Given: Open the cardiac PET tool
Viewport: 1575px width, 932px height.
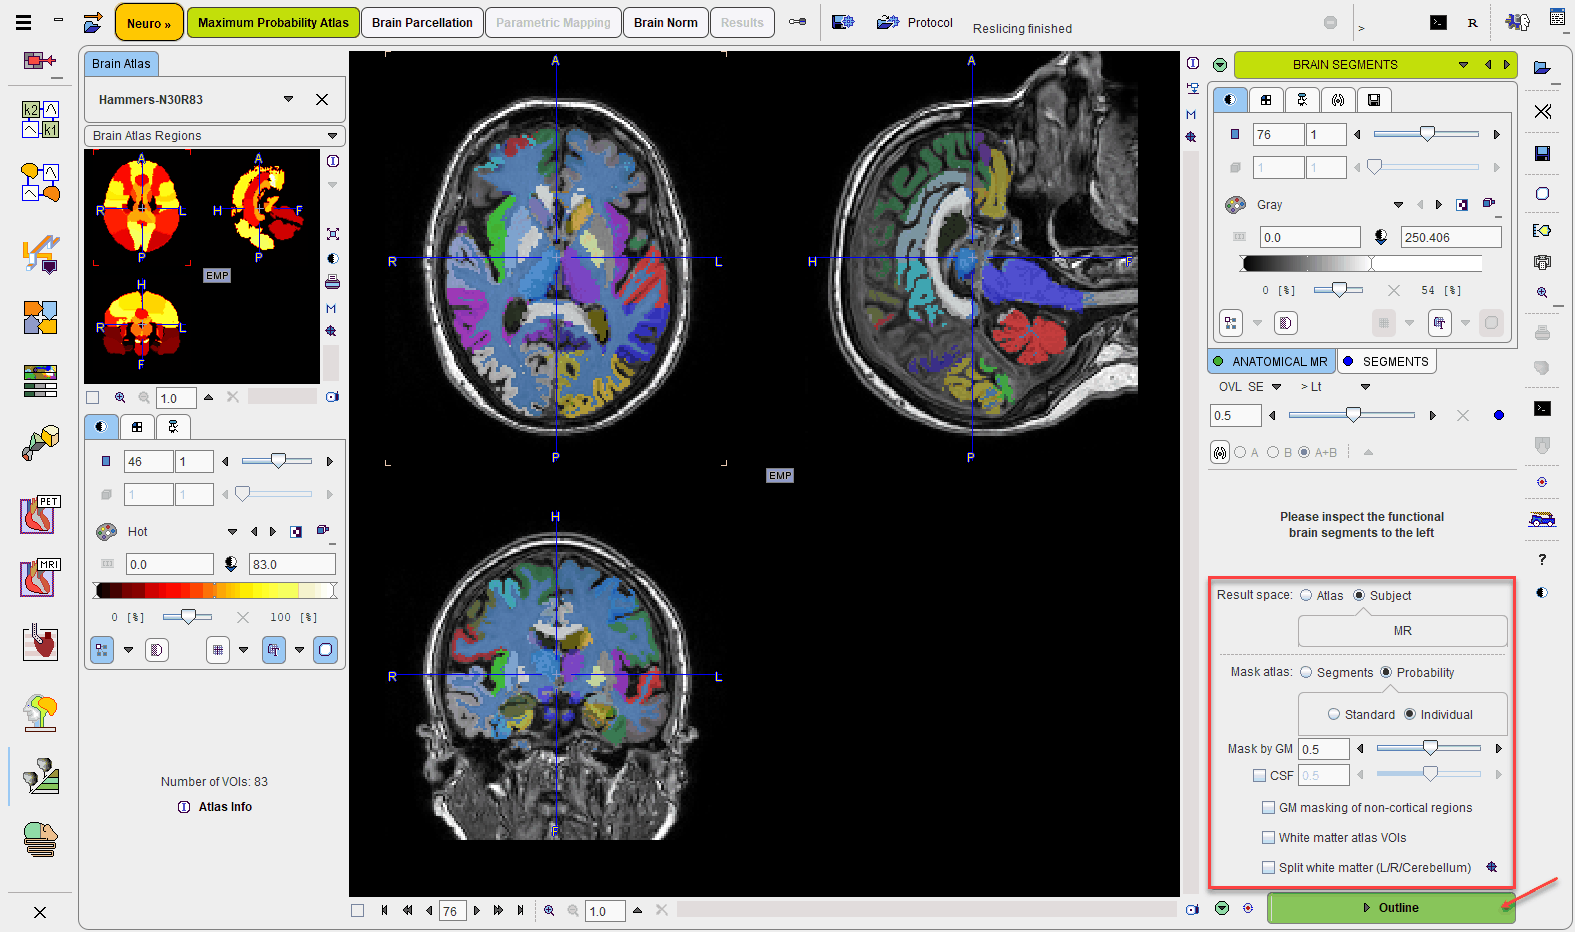Looking at the screenshot, I should [x=40, y=514].
